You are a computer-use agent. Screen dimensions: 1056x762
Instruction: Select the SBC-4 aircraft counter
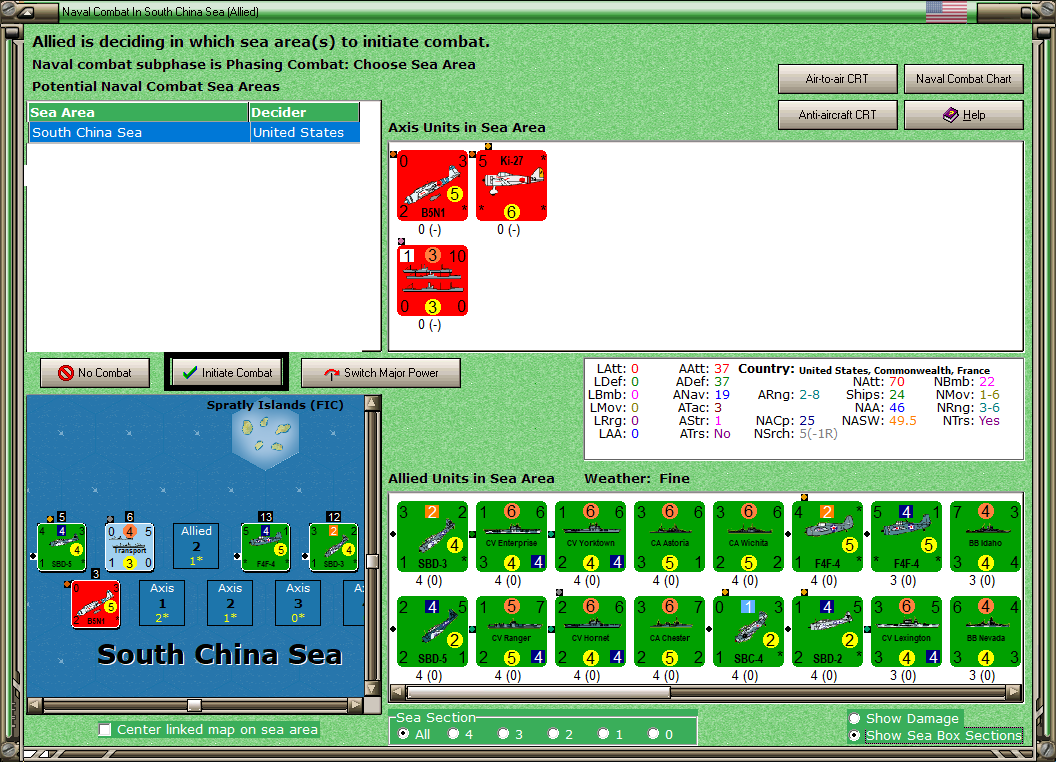coord(748,631)
